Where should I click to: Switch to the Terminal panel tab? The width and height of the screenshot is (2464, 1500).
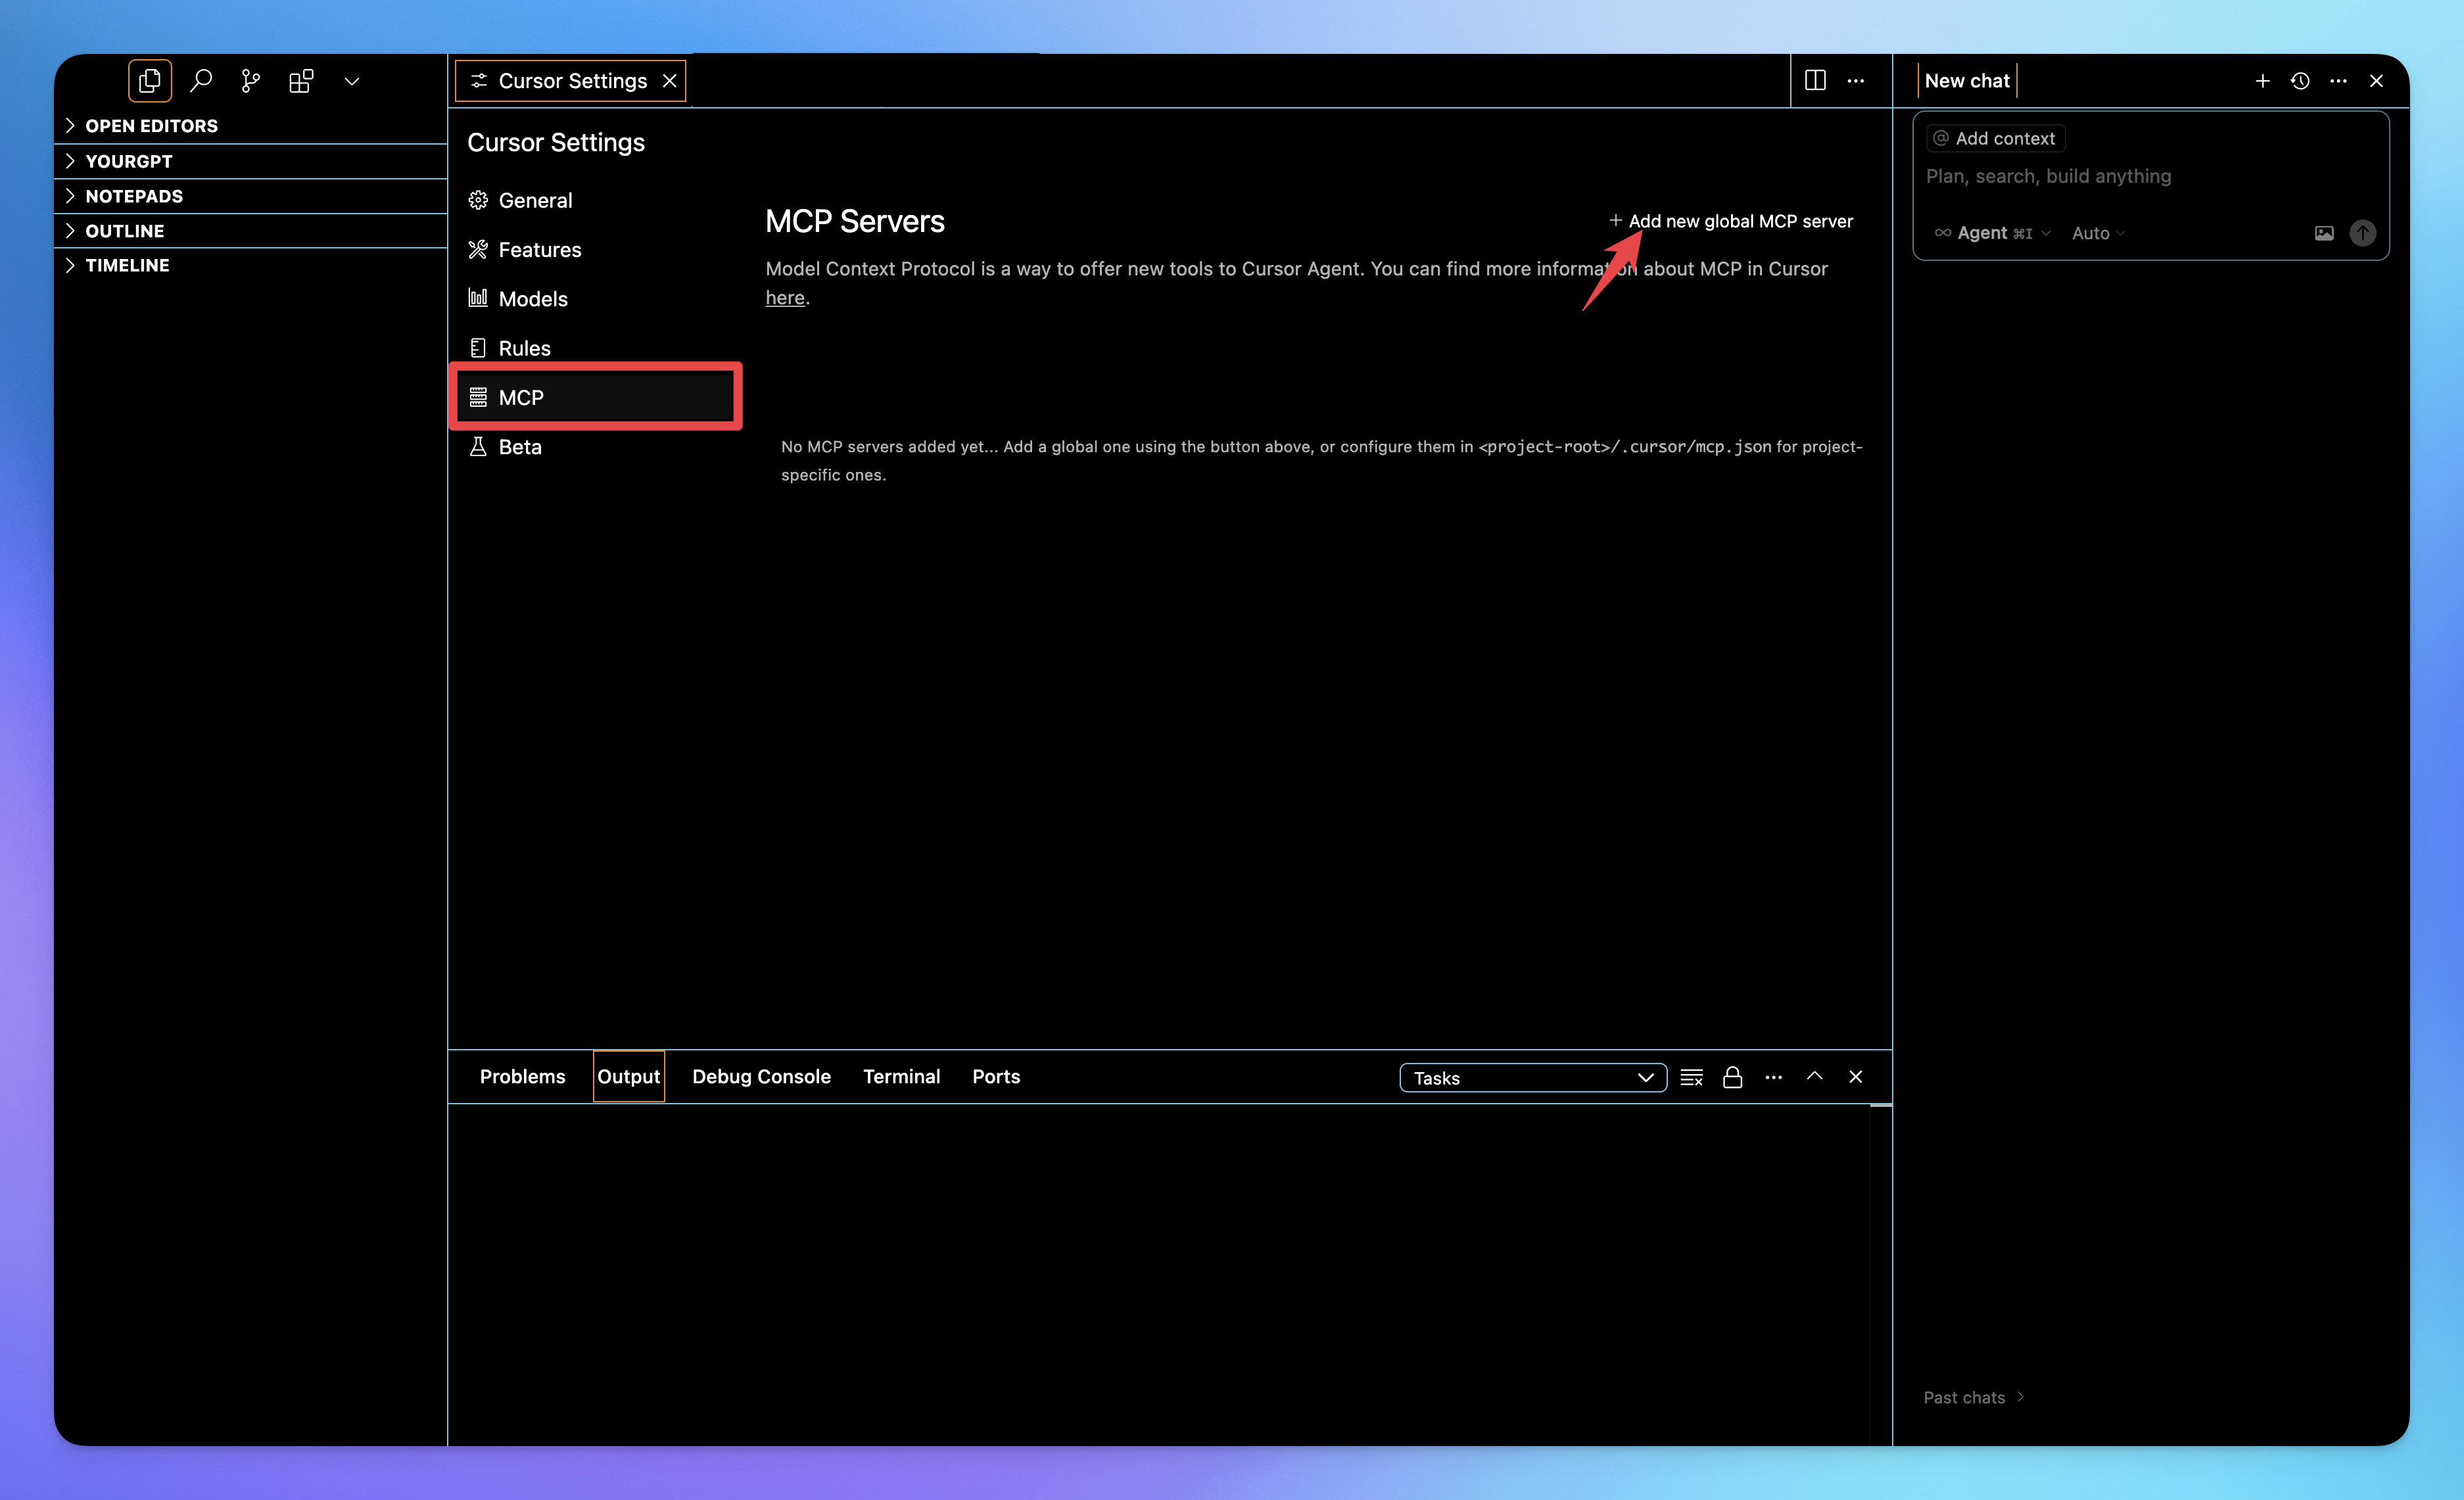pos(901,1077)
